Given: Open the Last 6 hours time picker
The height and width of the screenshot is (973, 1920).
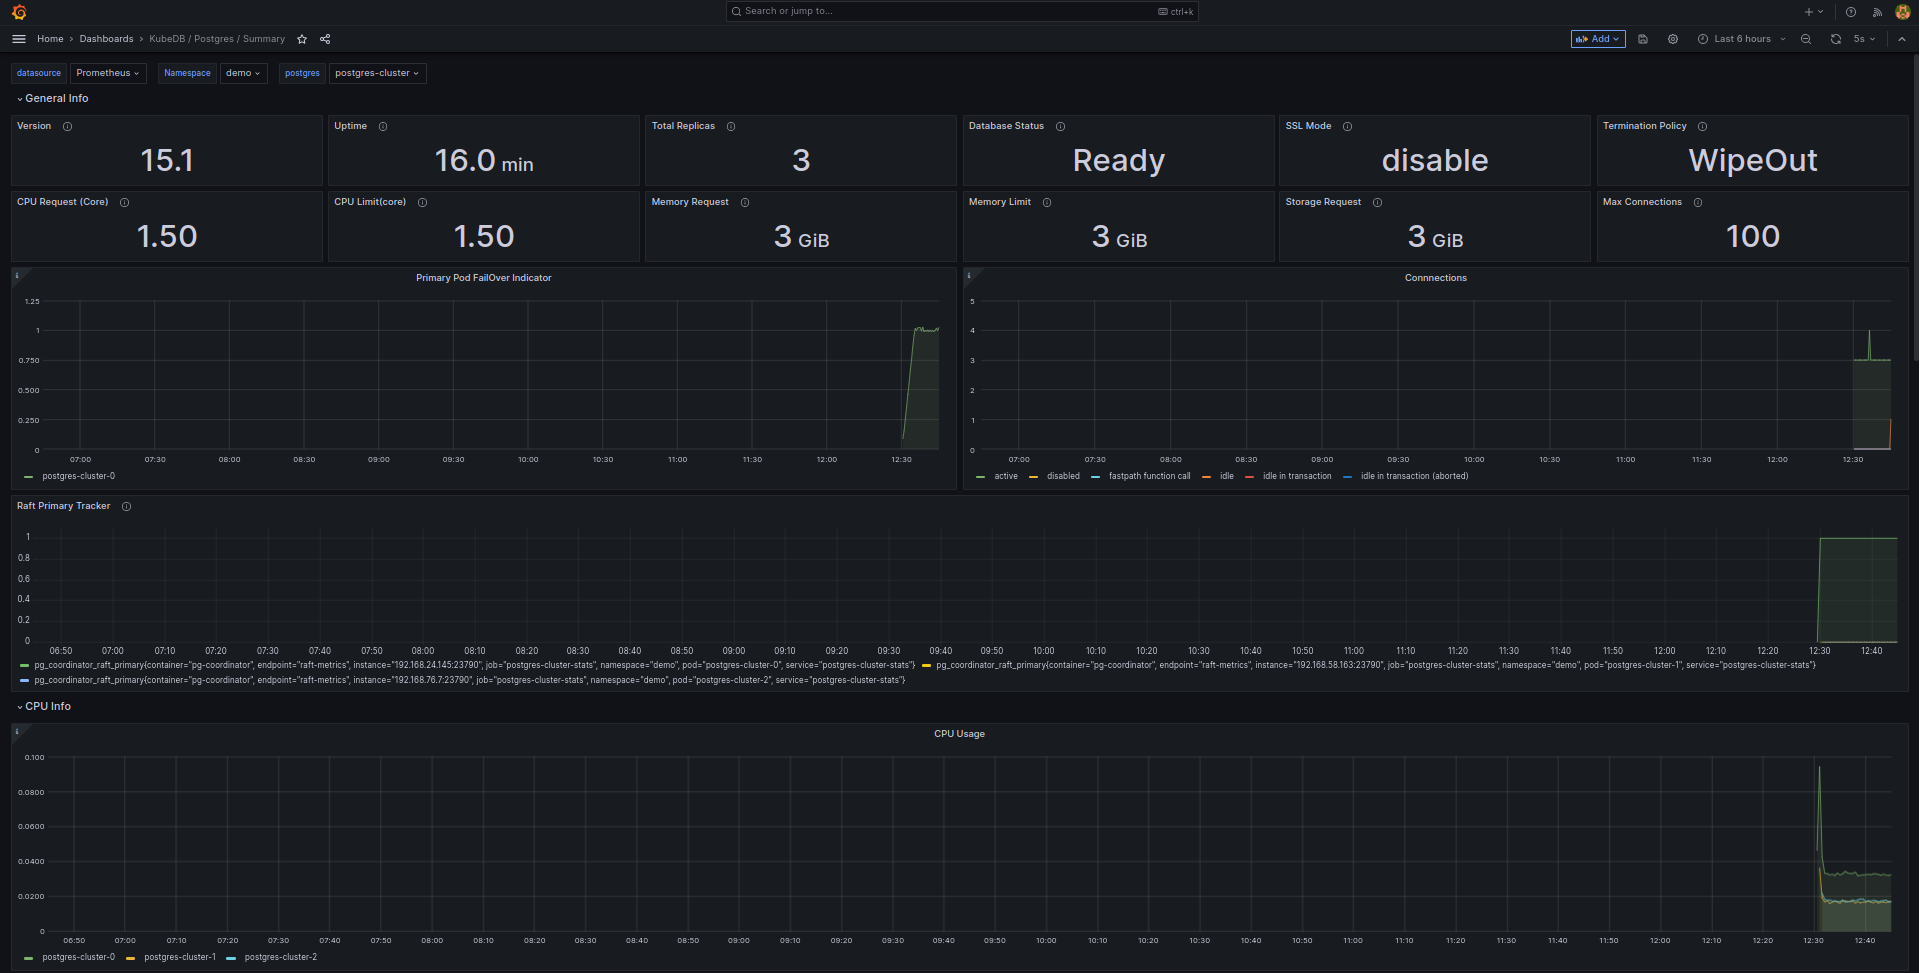Looking at the screenshot, I should click(1740, 39).
